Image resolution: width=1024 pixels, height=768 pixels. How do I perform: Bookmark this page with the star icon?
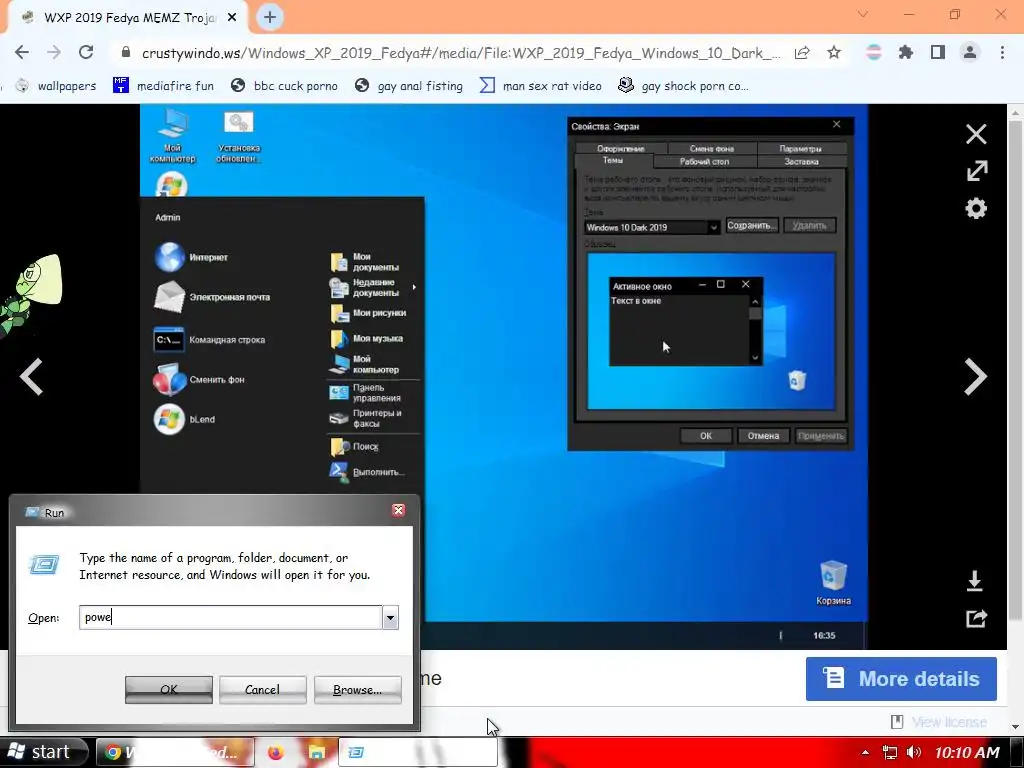[x=834, y=52]
